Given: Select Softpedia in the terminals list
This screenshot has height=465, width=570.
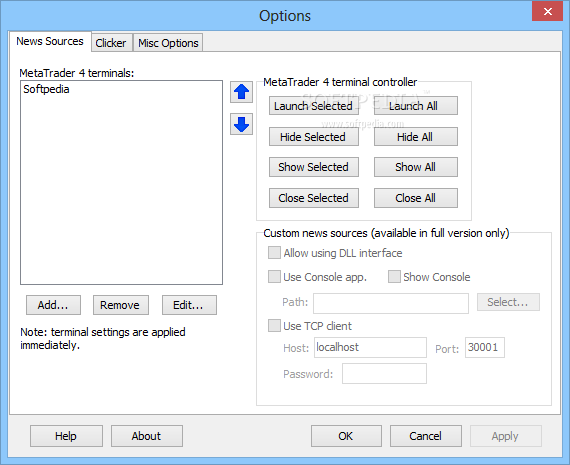Looking at the screenshot, I should pyautogui.click(x=46, y=89).
